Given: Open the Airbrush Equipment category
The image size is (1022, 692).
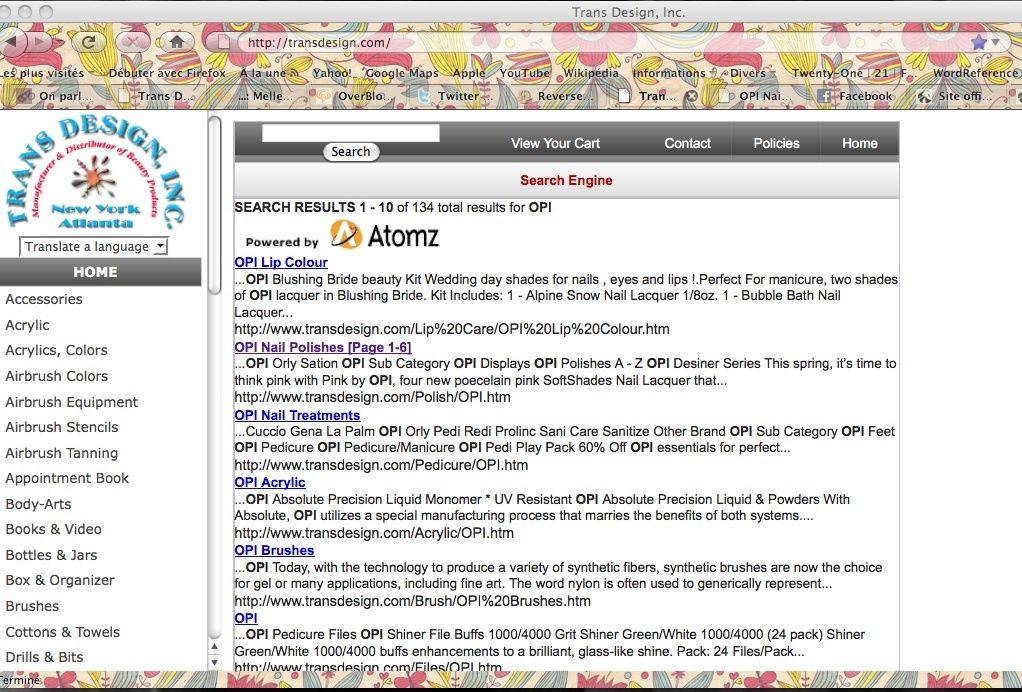Looking at the screenshot, I should (x=72, y=402).
